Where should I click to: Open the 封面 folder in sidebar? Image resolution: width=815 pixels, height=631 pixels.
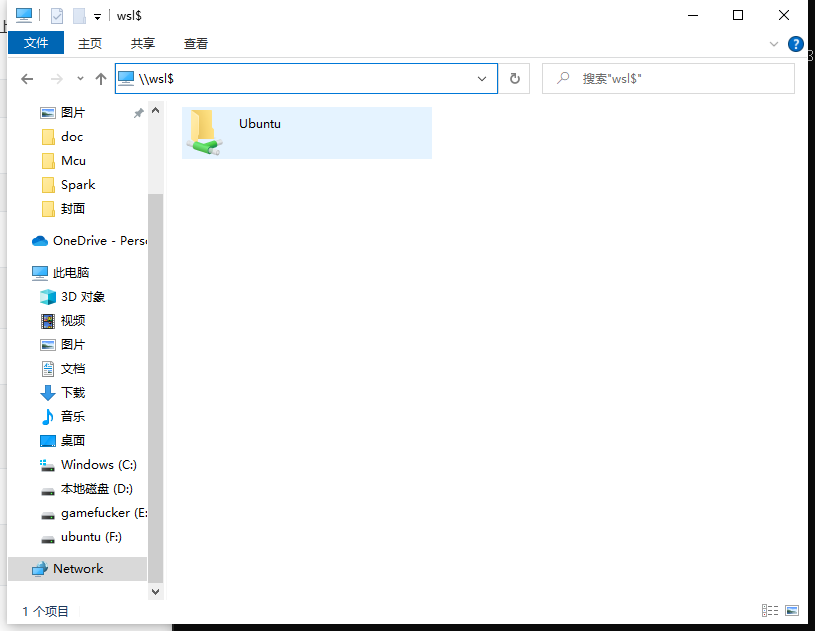coord(73,208)
